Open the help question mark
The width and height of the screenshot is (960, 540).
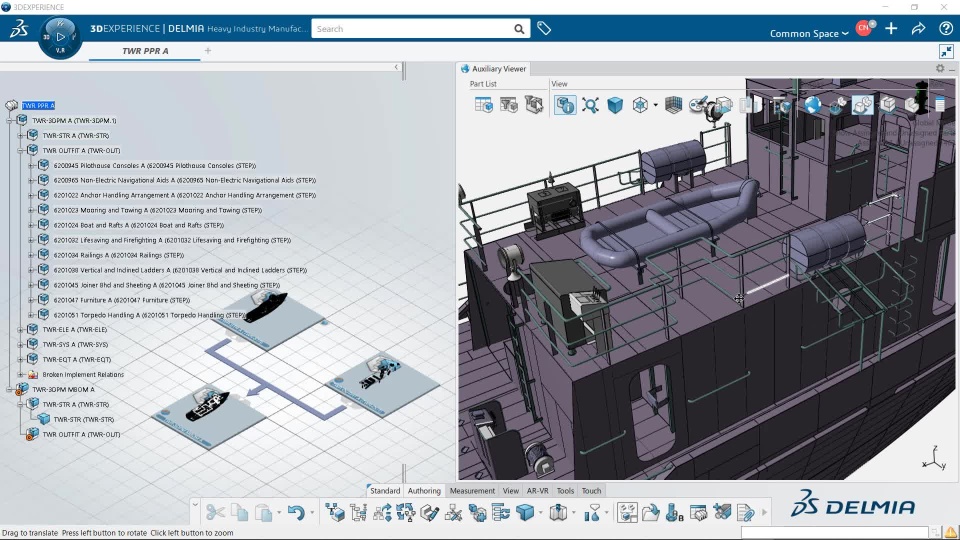point(945,28)
